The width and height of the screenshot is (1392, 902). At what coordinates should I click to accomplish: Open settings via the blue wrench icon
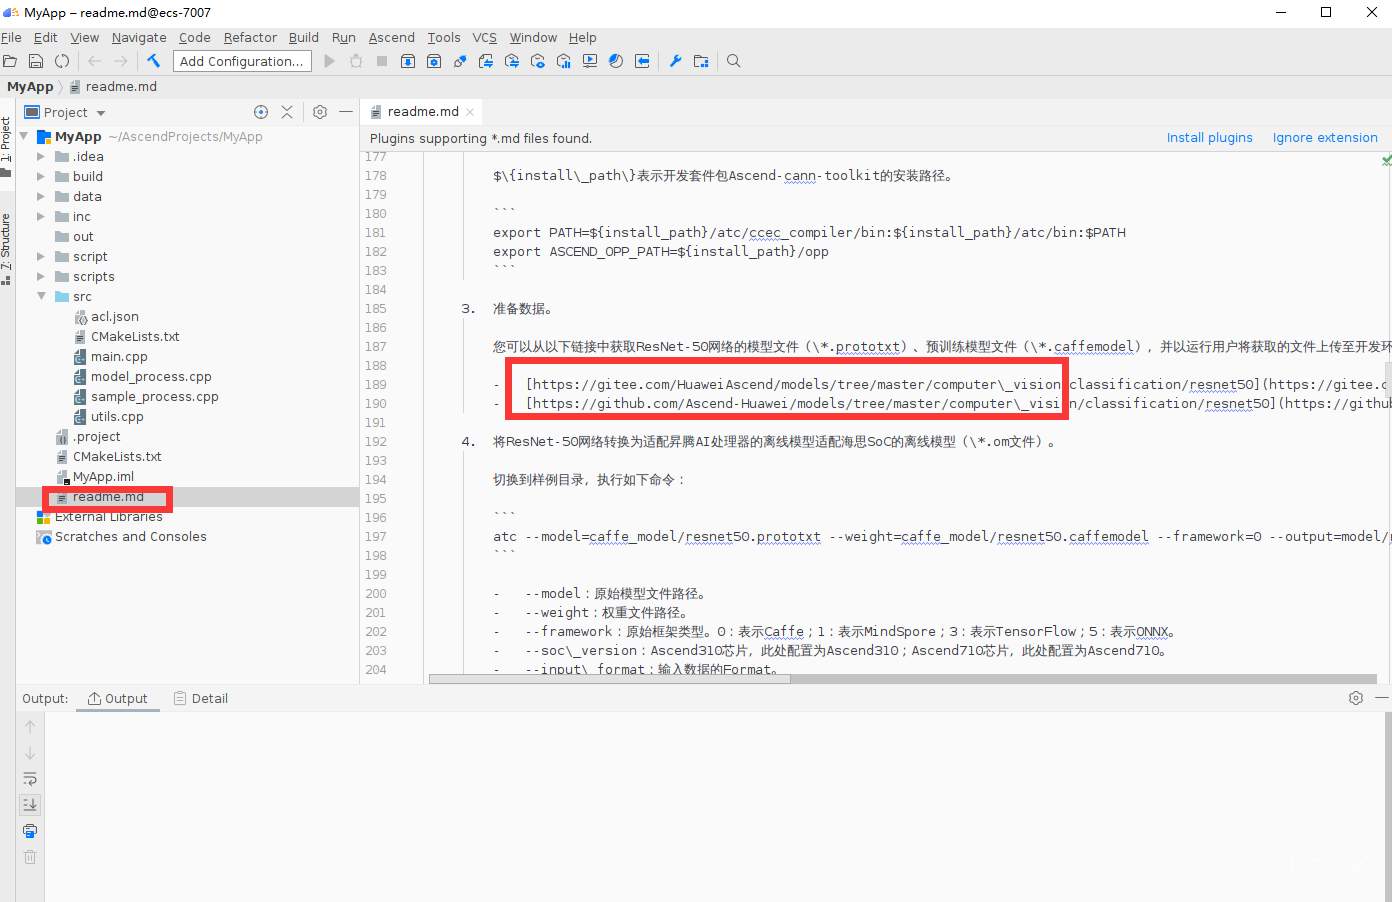tap(675, 61)
